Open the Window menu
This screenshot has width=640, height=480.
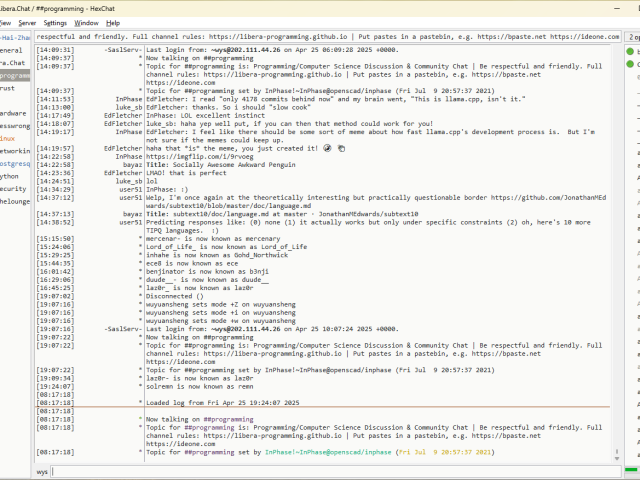click(x=87, y=22)
